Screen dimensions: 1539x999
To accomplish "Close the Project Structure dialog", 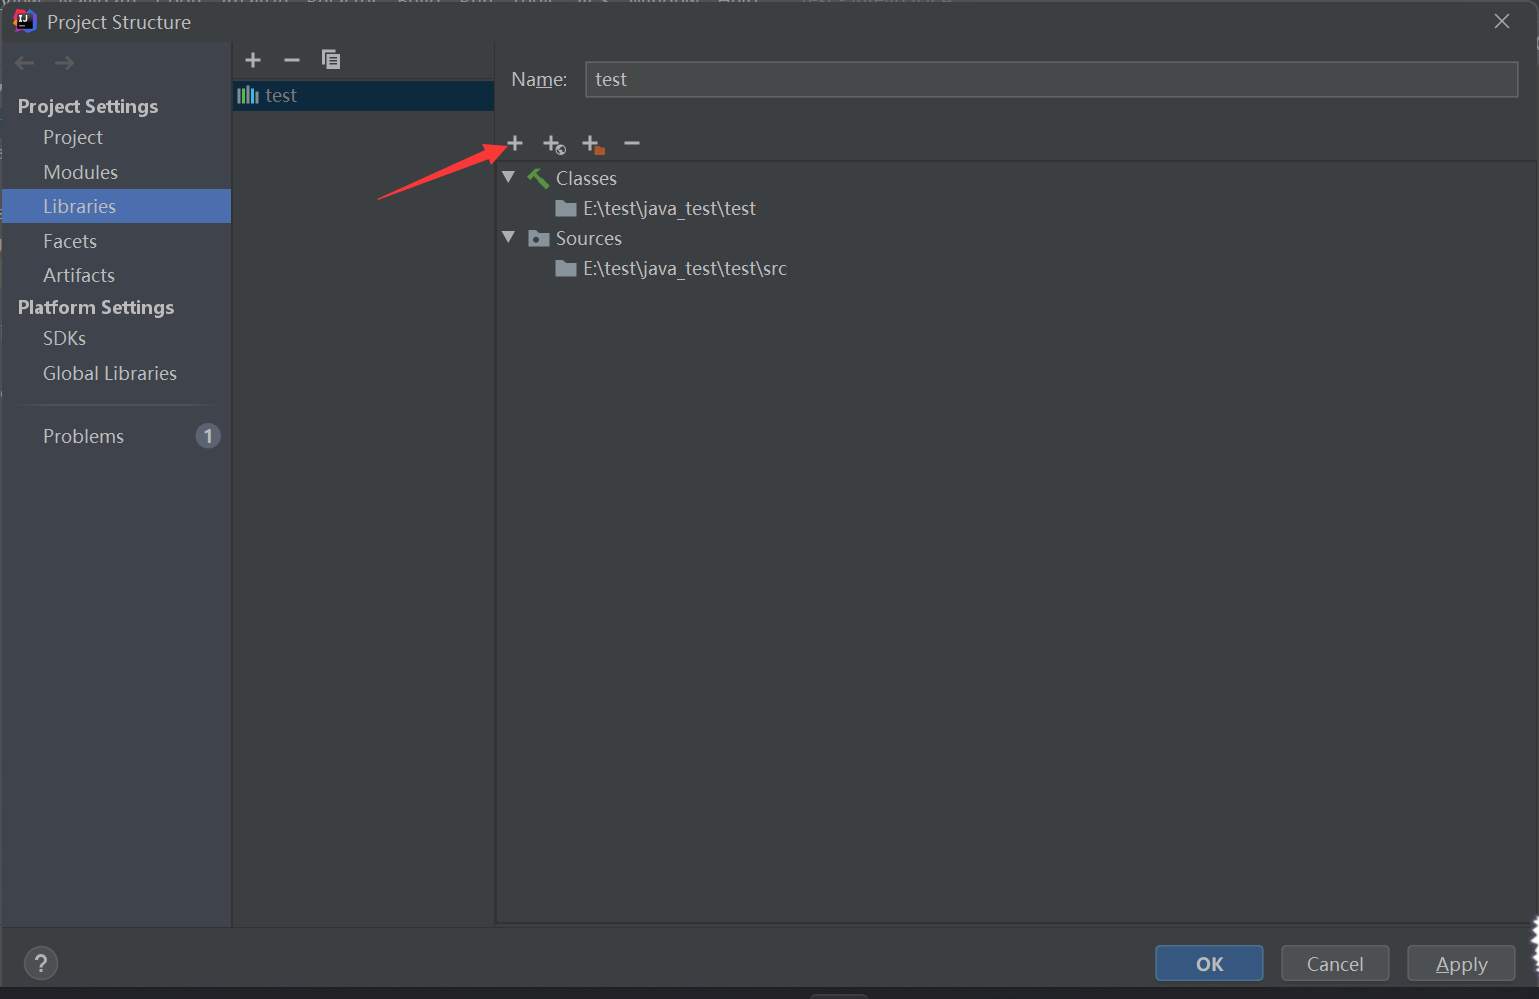I will click(1501, 21).
